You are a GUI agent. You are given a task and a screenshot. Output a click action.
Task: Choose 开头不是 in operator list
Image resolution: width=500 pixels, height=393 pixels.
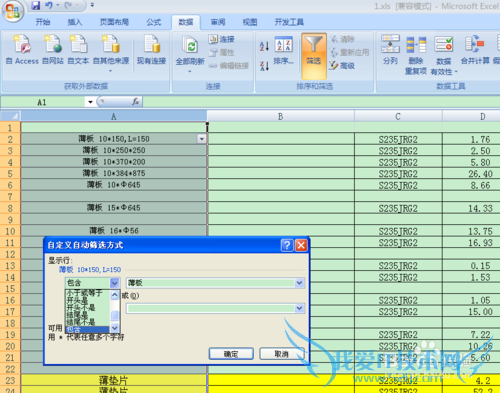(88, 307)
